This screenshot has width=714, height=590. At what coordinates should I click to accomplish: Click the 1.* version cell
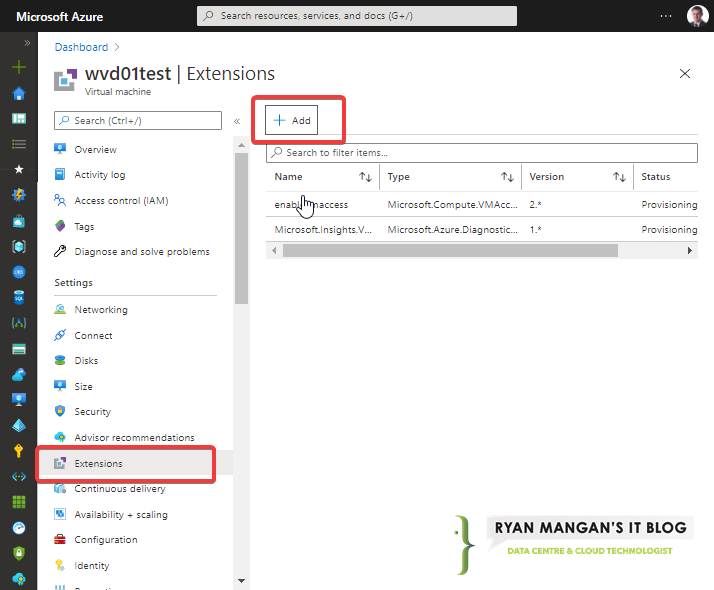[x=535, y=229]
